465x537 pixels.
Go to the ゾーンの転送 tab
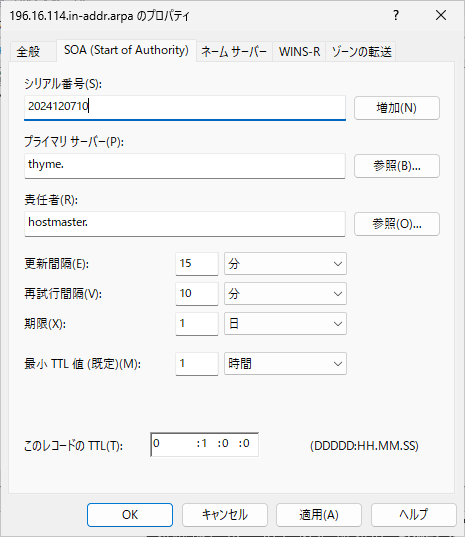(x=361, y=52)
